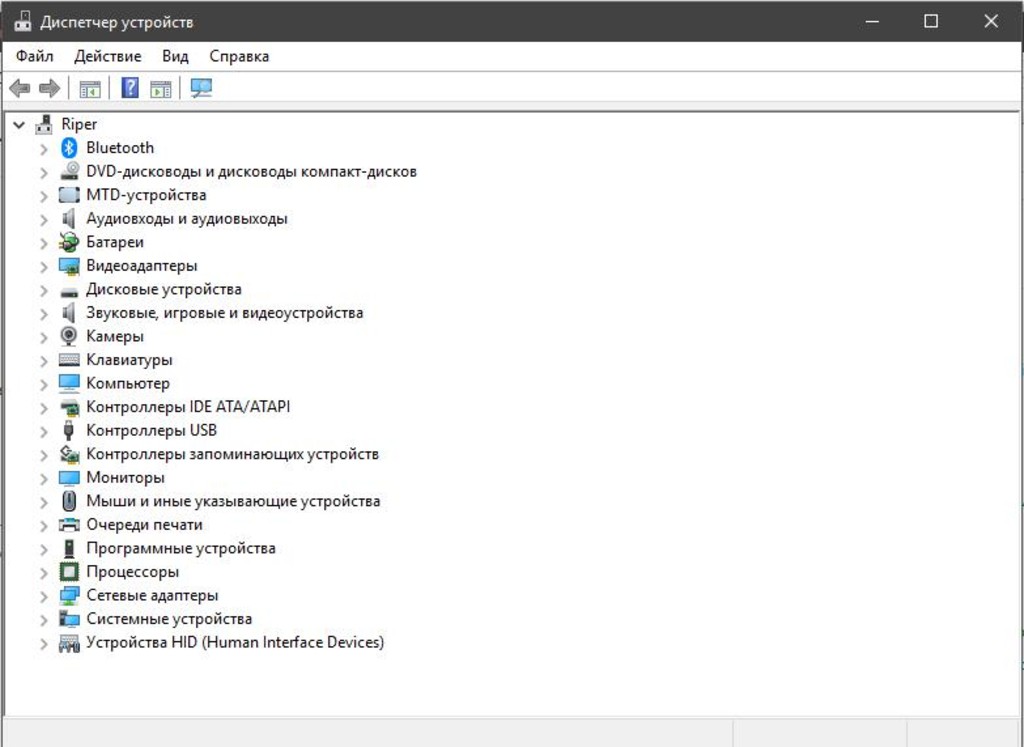
Task: Select 'Контроллеры запоминающих устройств' label
Action: pyautogui.click(x=232, y=454)
